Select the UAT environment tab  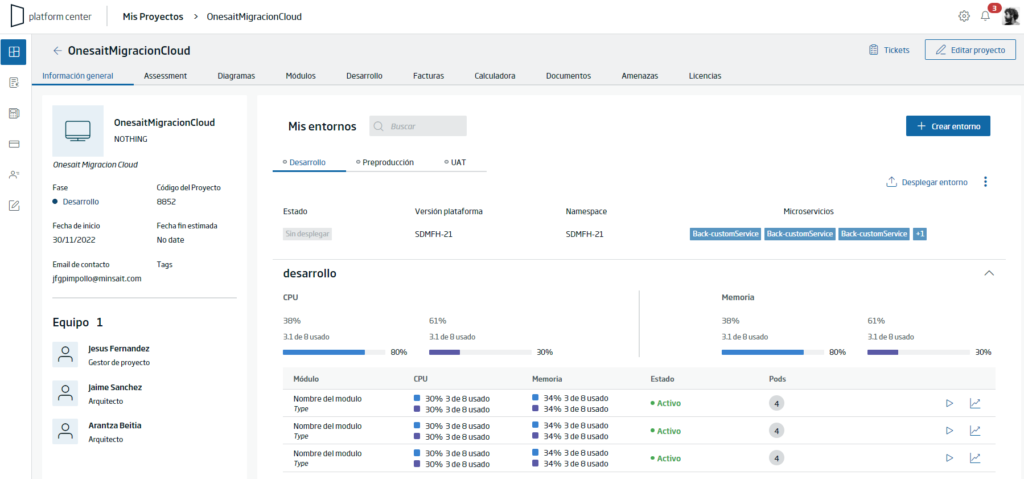pos(455,162)
